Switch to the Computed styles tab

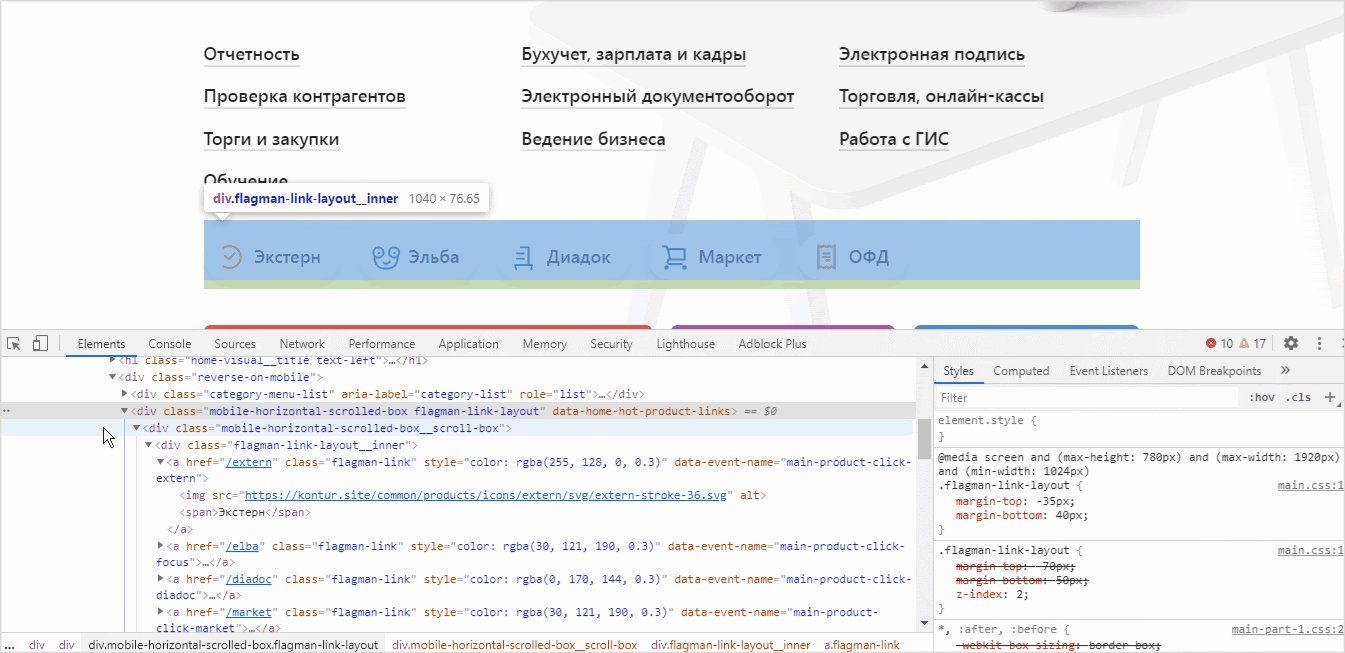(x=1021, y=370)
